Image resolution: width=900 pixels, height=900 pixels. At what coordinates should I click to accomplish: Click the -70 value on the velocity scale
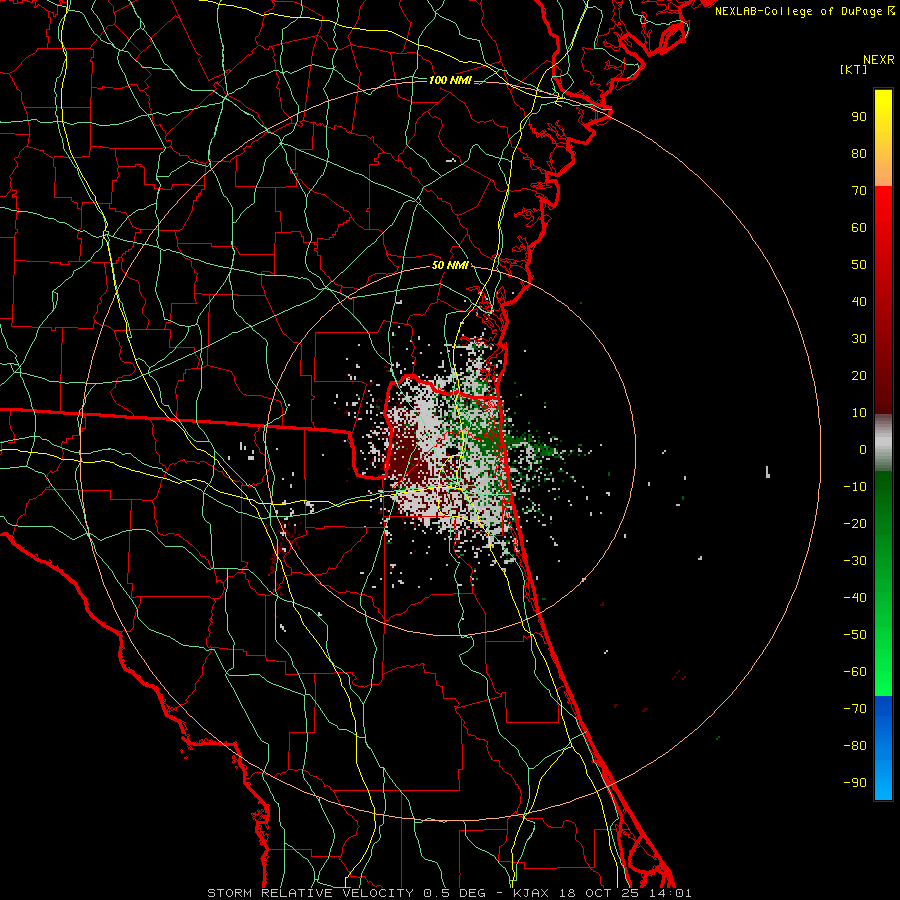click(855, 709)
